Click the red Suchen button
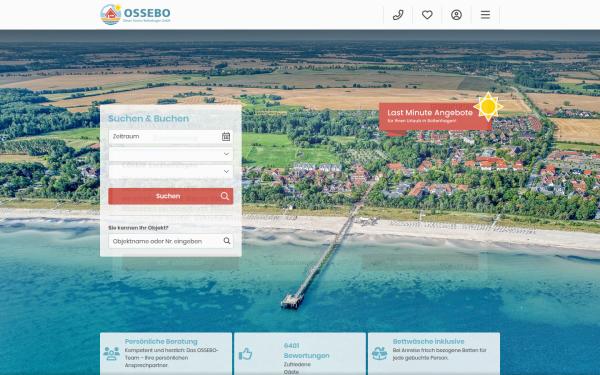 (171, 196)
